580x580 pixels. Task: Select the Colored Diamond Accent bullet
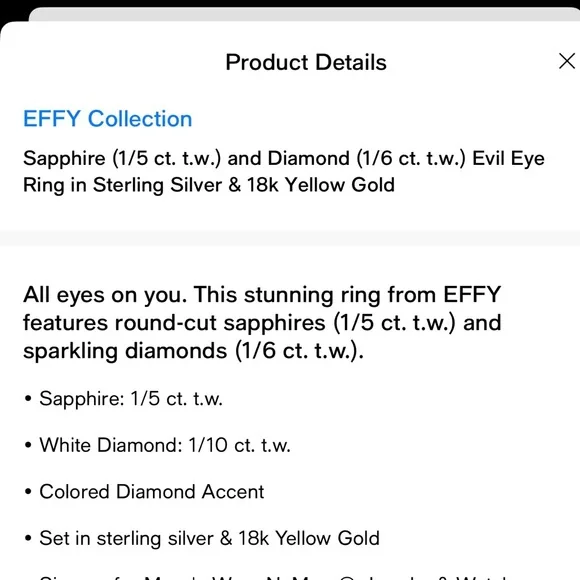[152, 492]
